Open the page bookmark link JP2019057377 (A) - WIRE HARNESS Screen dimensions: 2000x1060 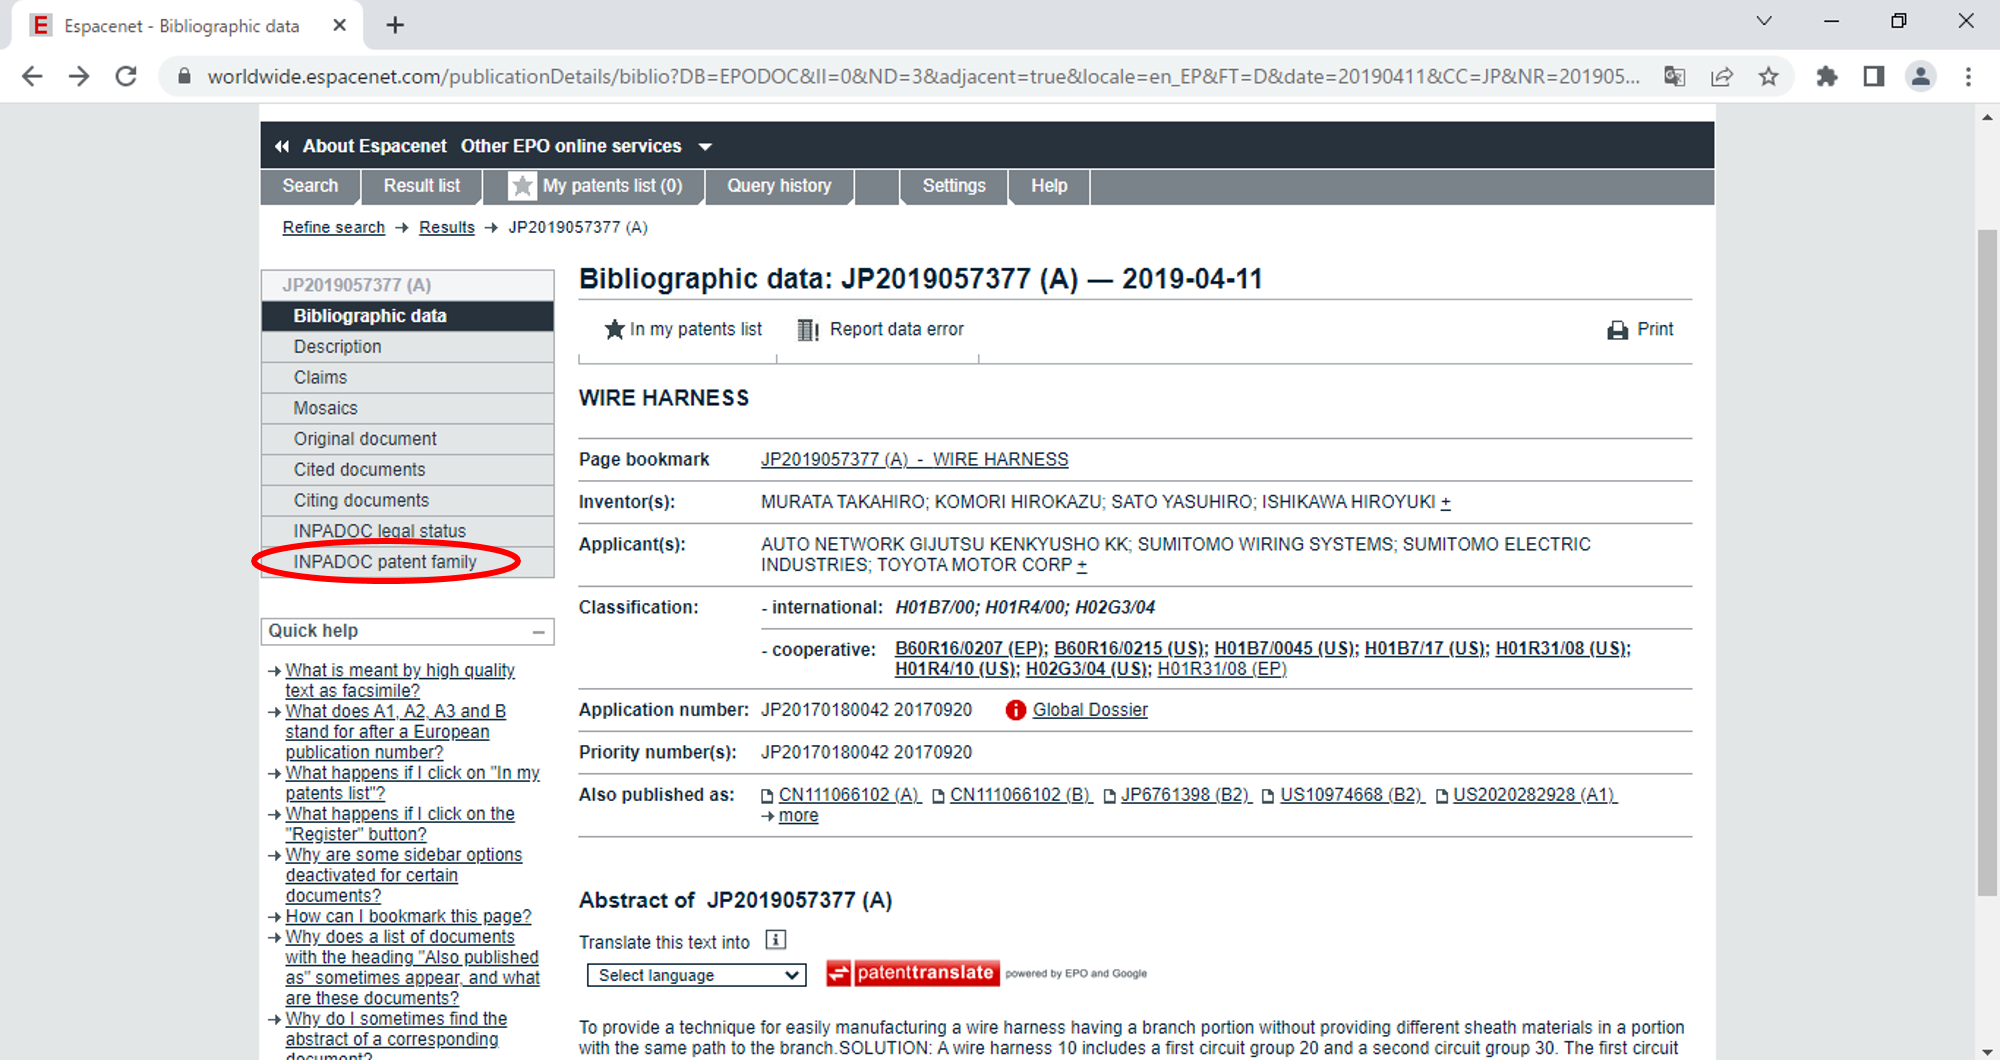(x=914, y=460)
